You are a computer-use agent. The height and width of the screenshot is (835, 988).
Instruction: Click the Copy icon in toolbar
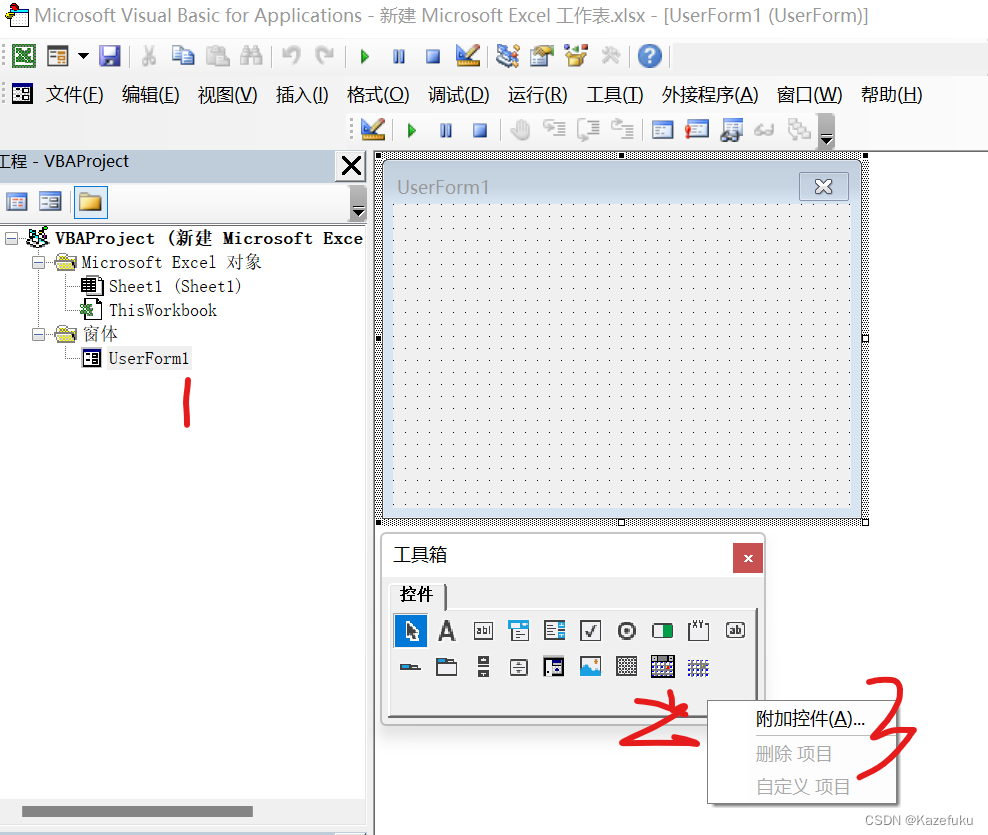(x=183, y=57)
